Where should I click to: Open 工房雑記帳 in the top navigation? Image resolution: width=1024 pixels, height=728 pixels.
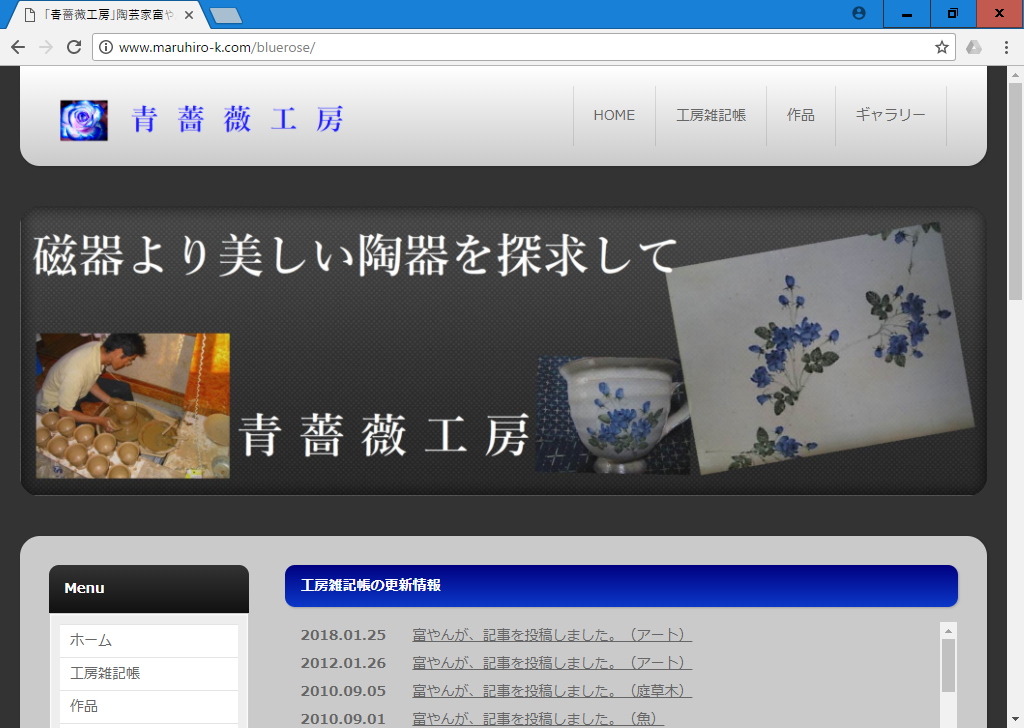click(x=711, y=115)
